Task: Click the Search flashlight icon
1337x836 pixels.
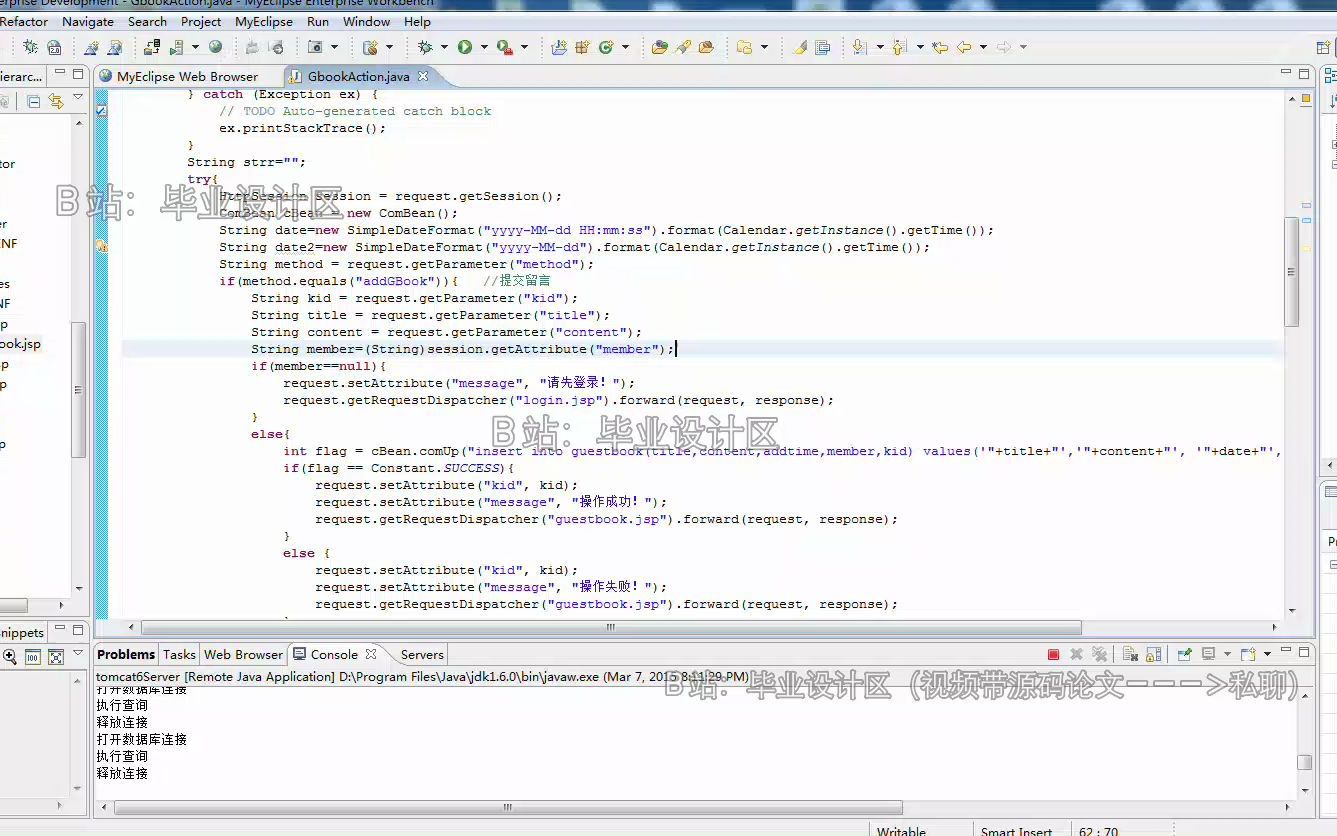Action: click(683, 47)
